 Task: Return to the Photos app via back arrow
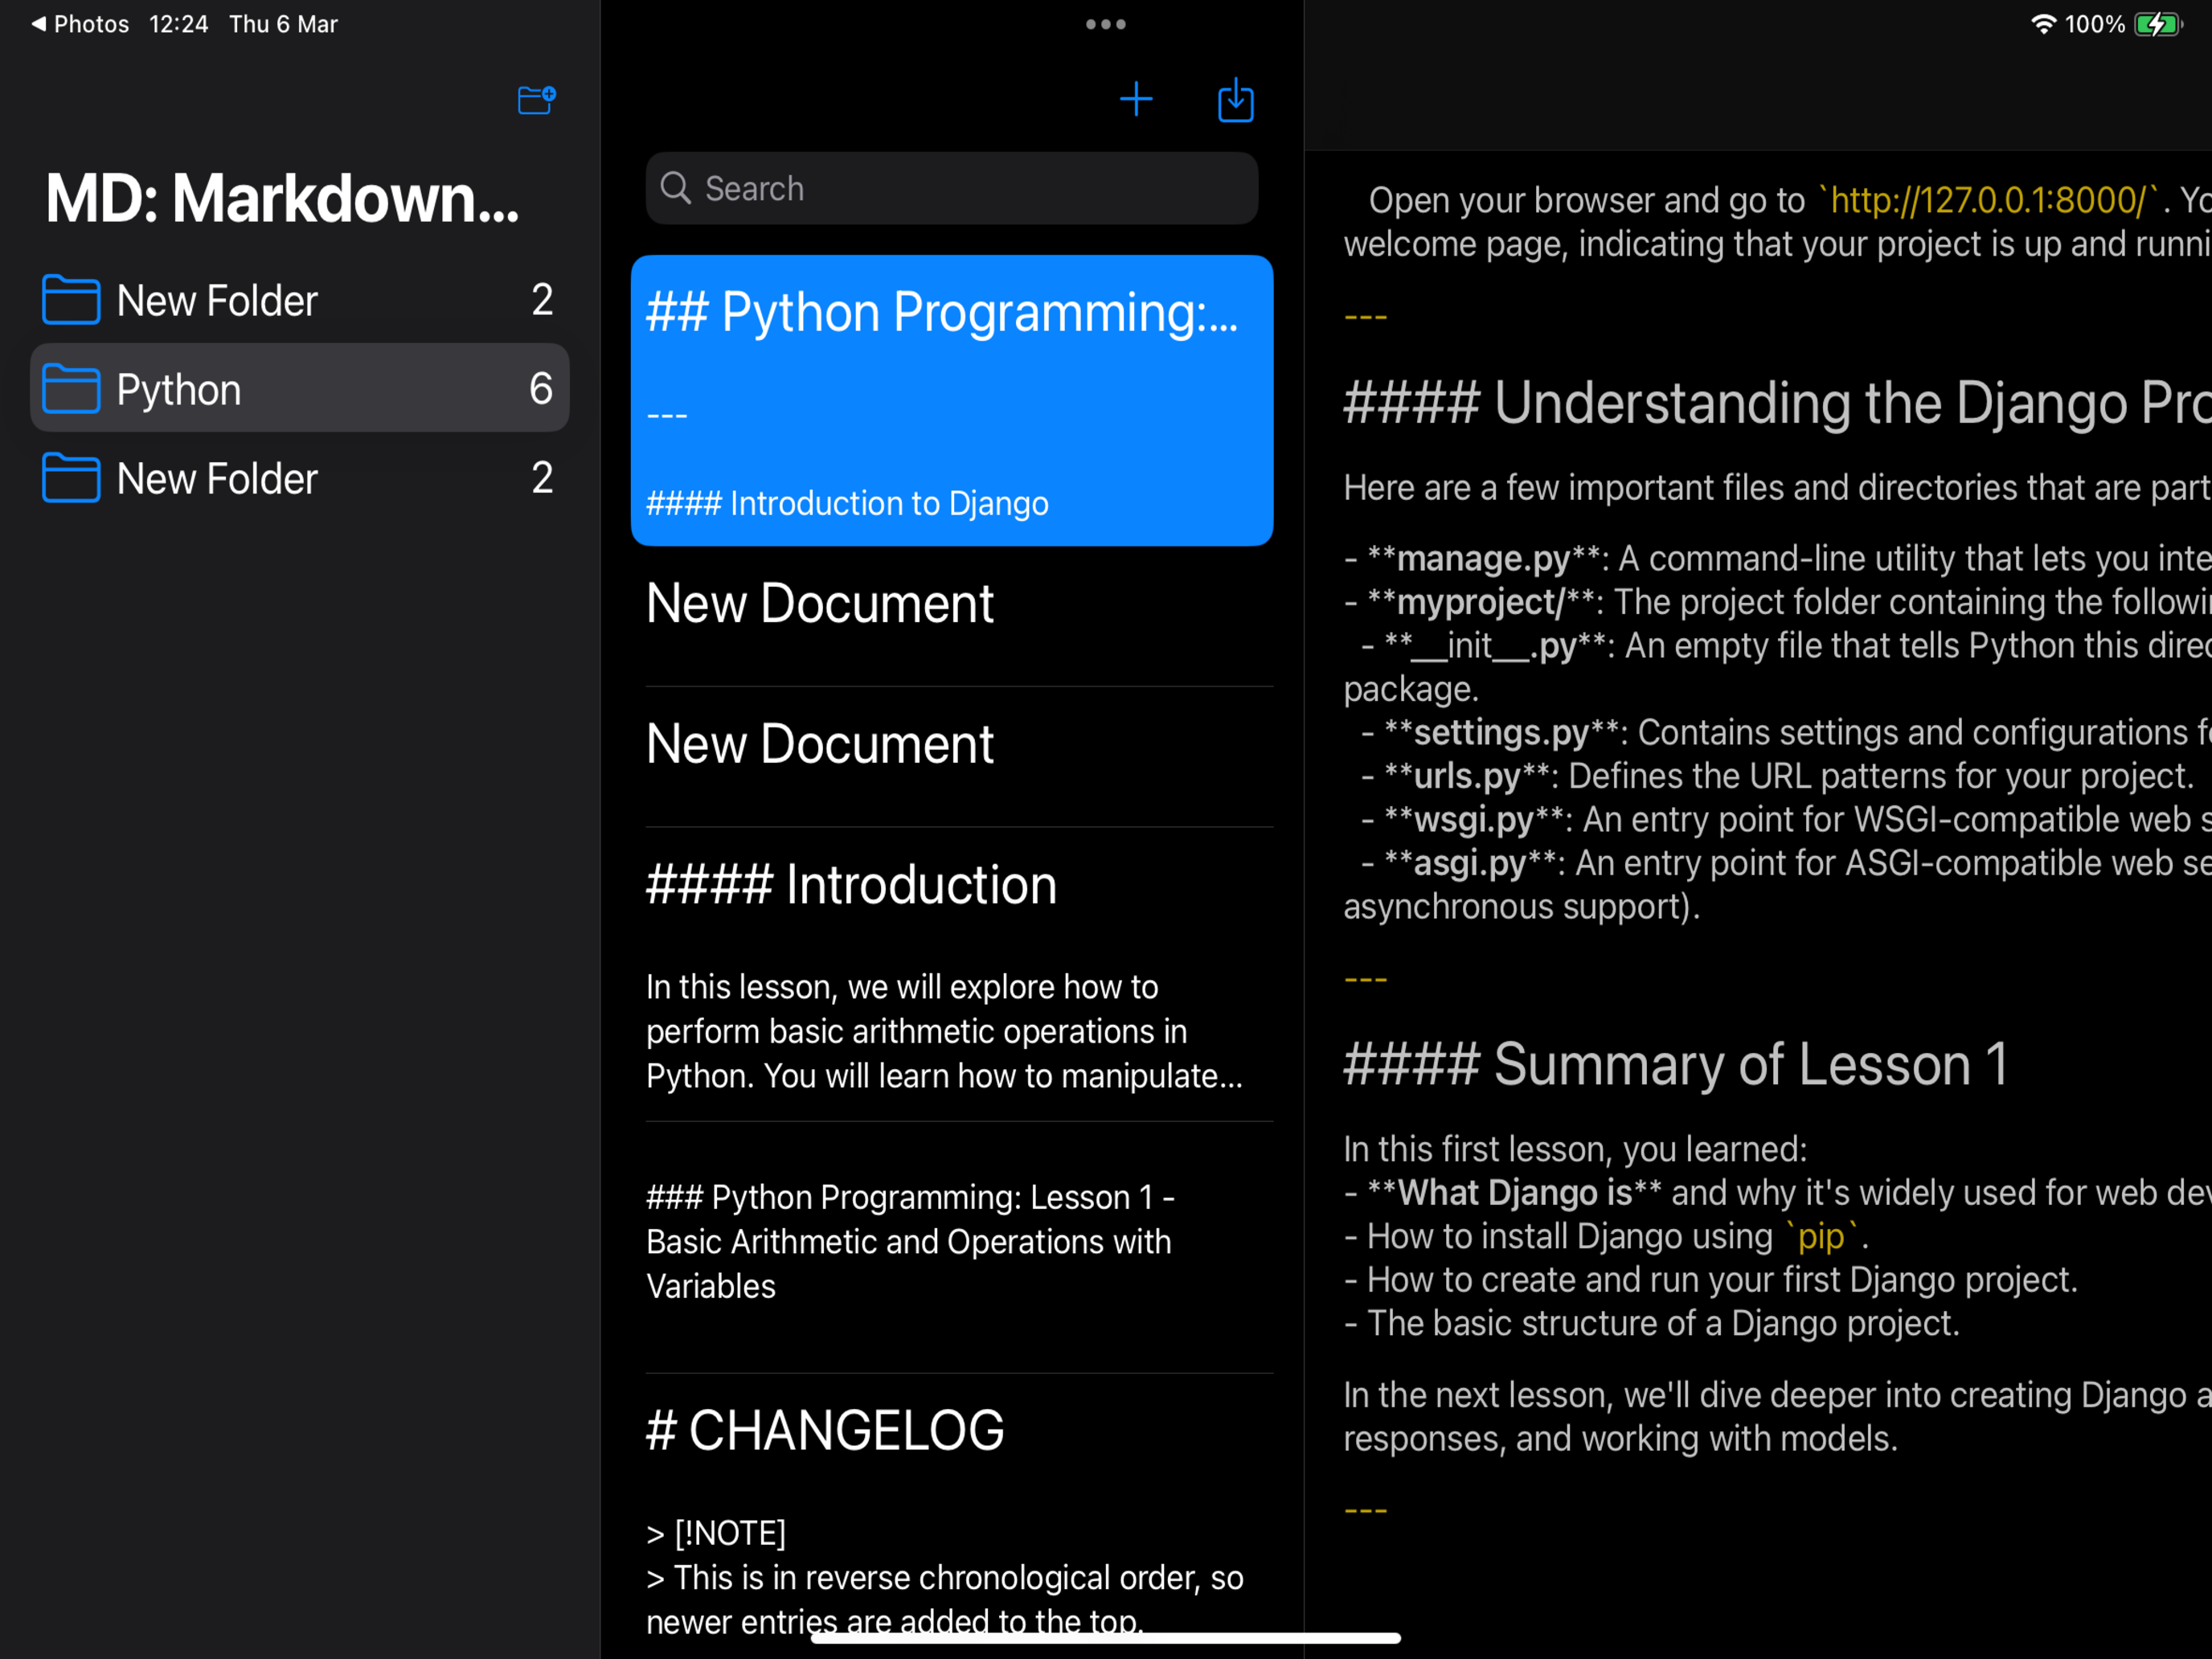click(x=80, y=24)
